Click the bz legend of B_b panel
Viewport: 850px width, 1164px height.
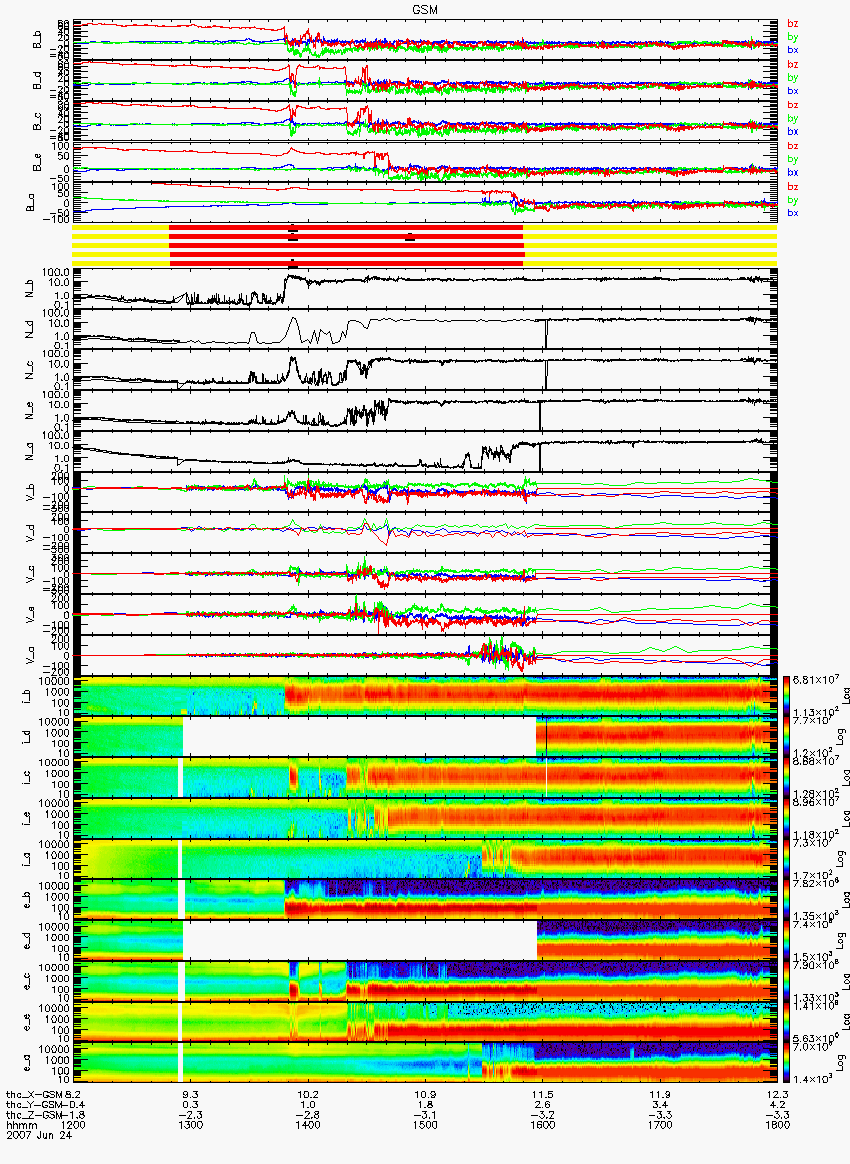(x=793, y=24)
